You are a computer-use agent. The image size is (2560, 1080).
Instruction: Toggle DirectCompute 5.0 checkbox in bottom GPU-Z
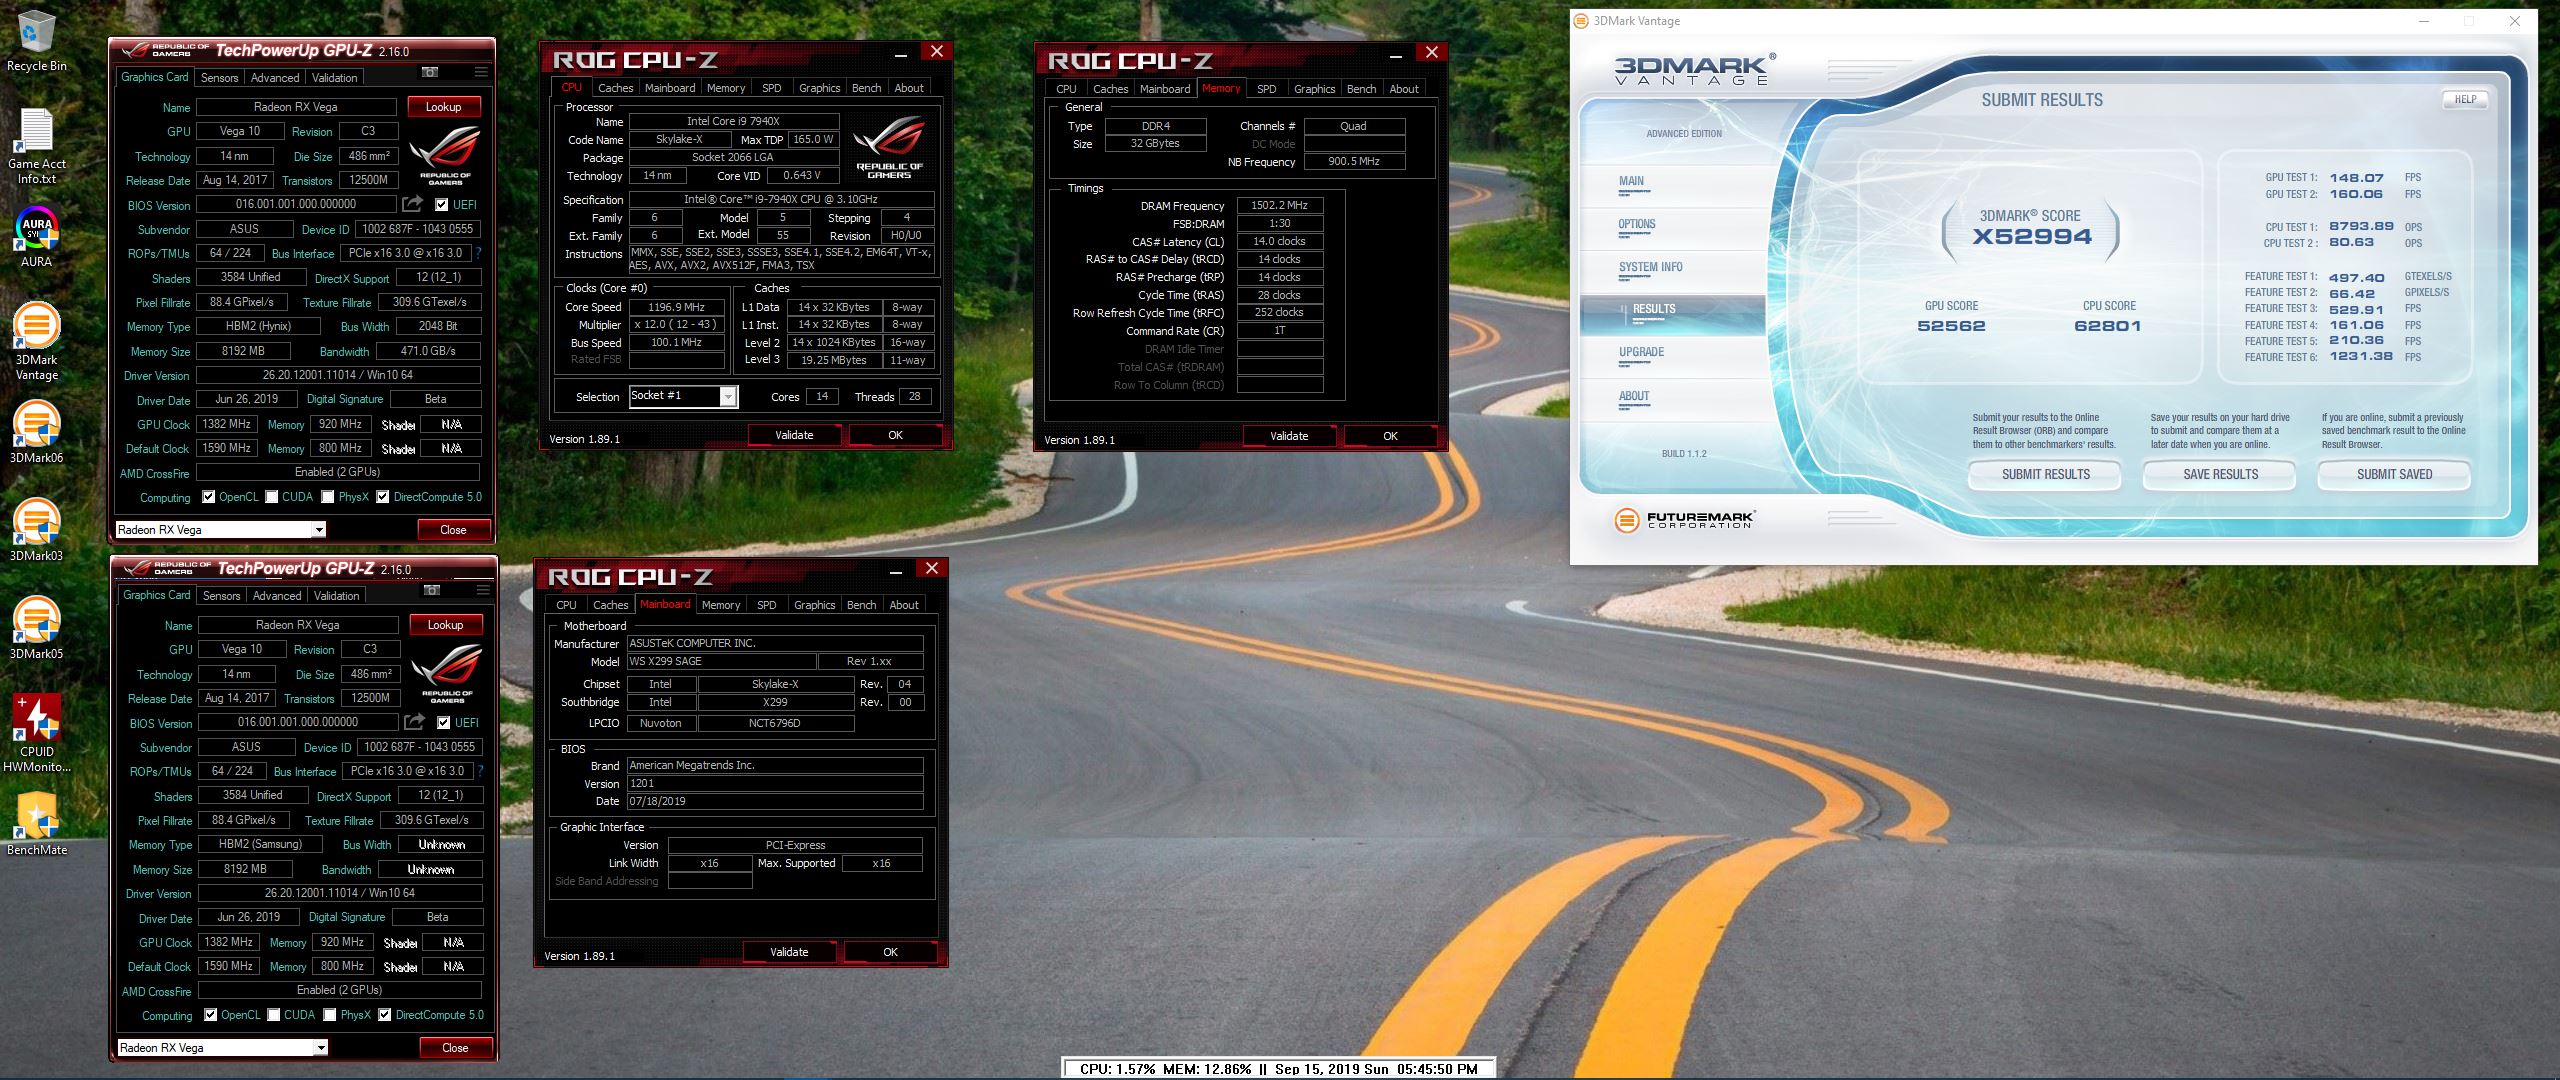click(384, 1015)
